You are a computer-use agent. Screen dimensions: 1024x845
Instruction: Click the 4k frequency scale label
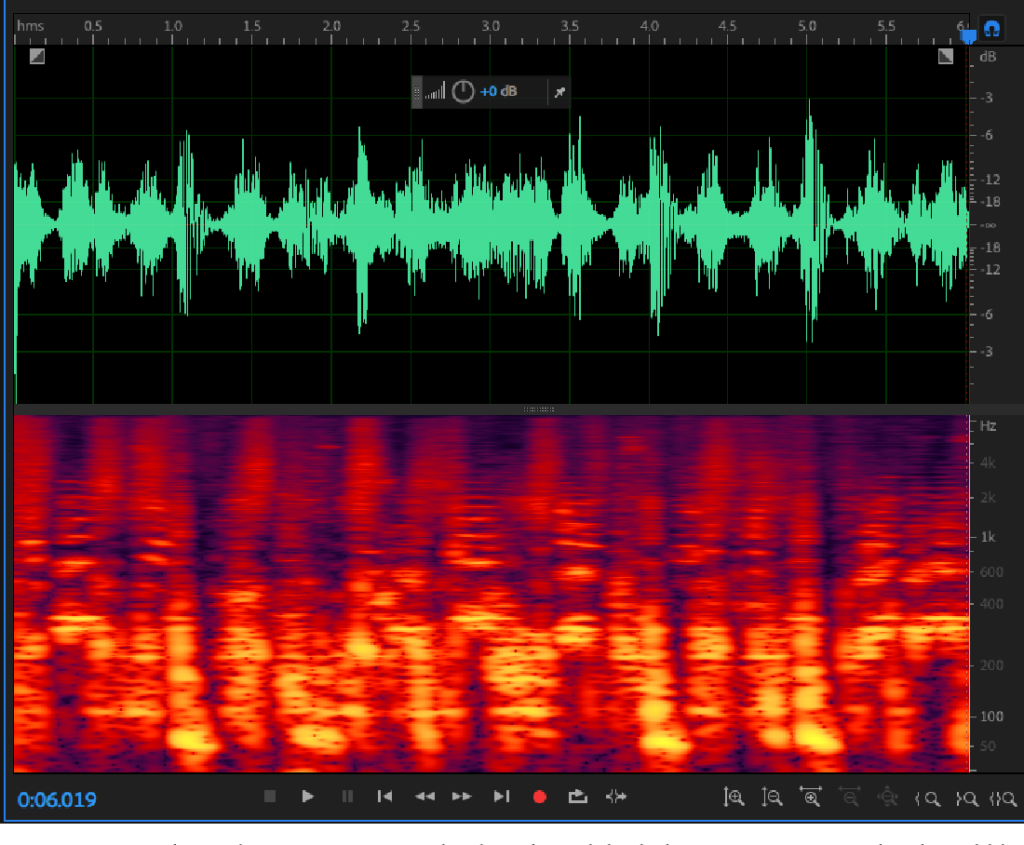[987, 463]
